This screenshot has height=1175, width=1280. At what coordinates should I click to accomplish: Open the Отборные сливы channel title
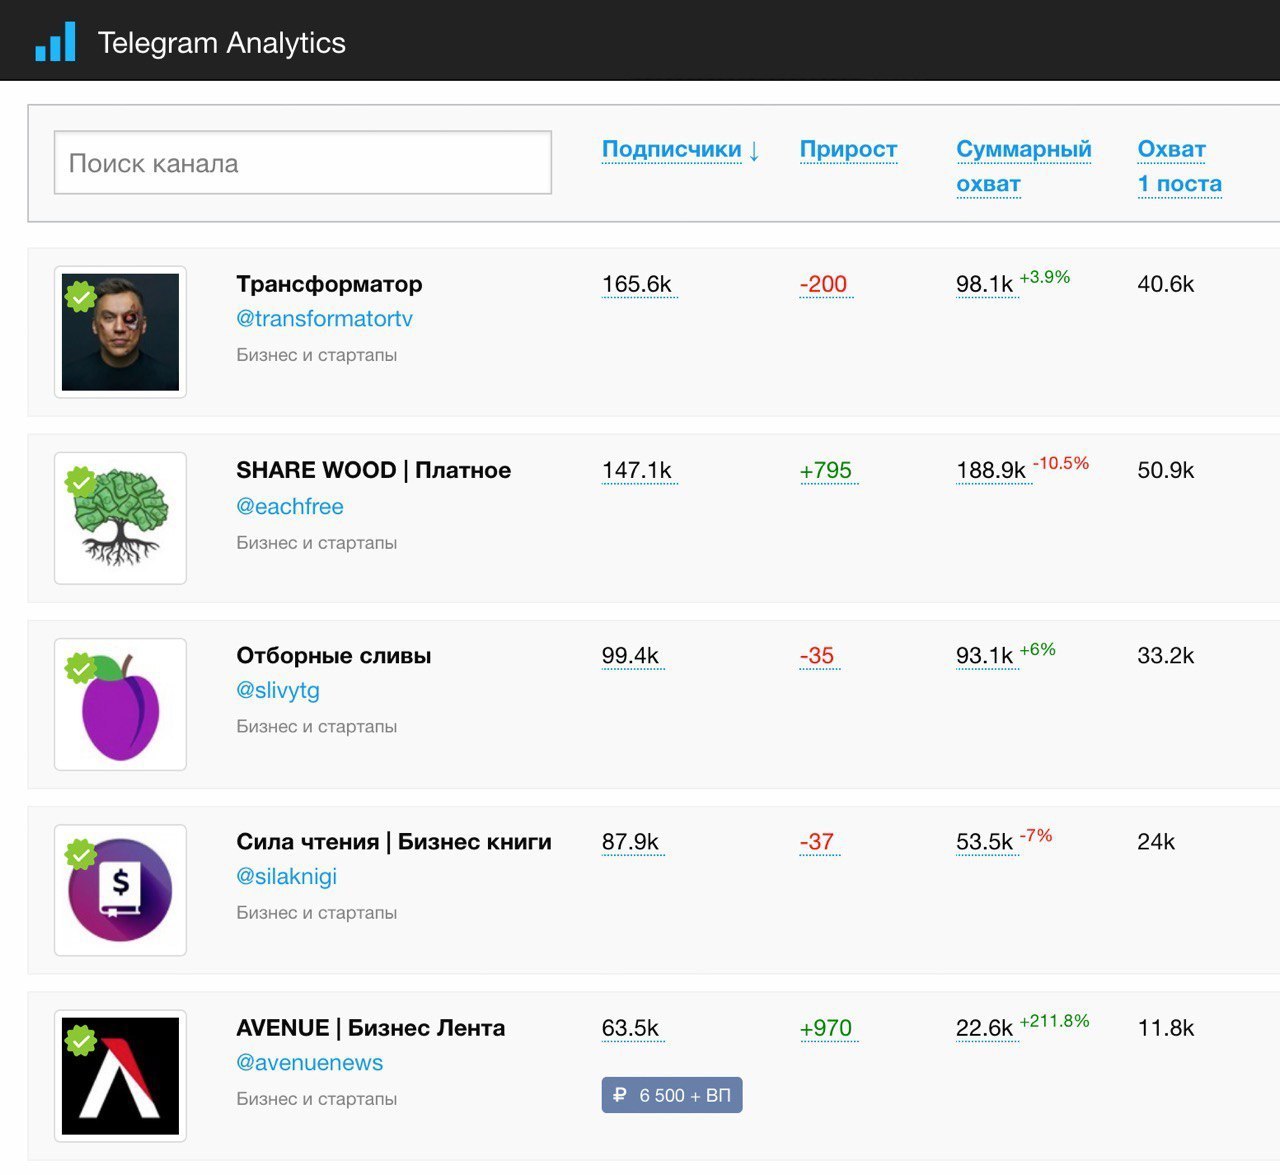(x=334, y=656)
